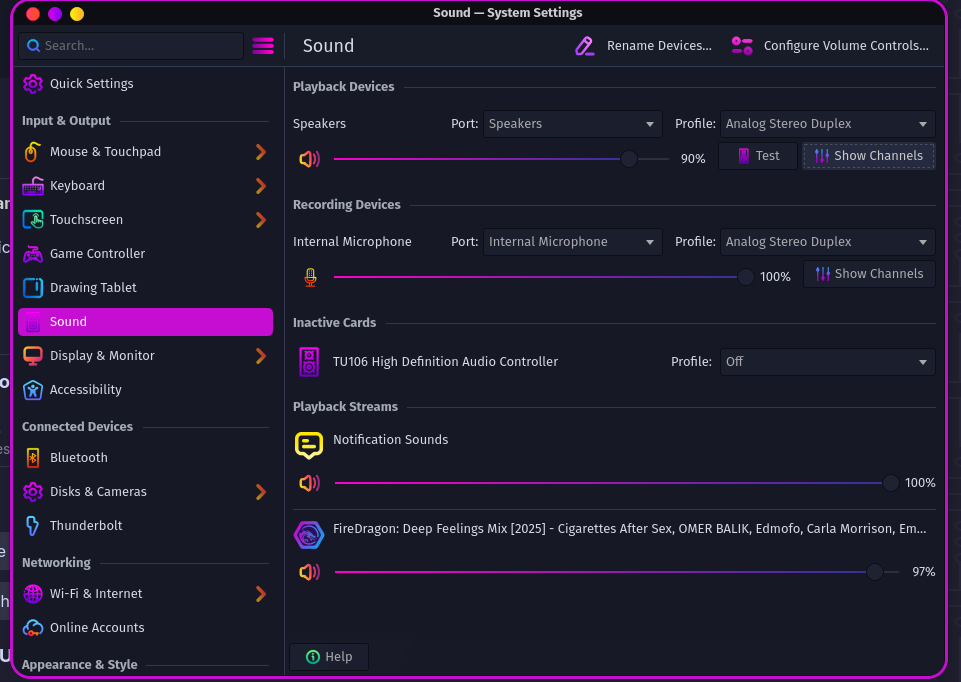This screenshot has width=961, height=682.
Task: Click the hamburger menu icon beside search
Action: pyautogui.click(x=263, y=46)
